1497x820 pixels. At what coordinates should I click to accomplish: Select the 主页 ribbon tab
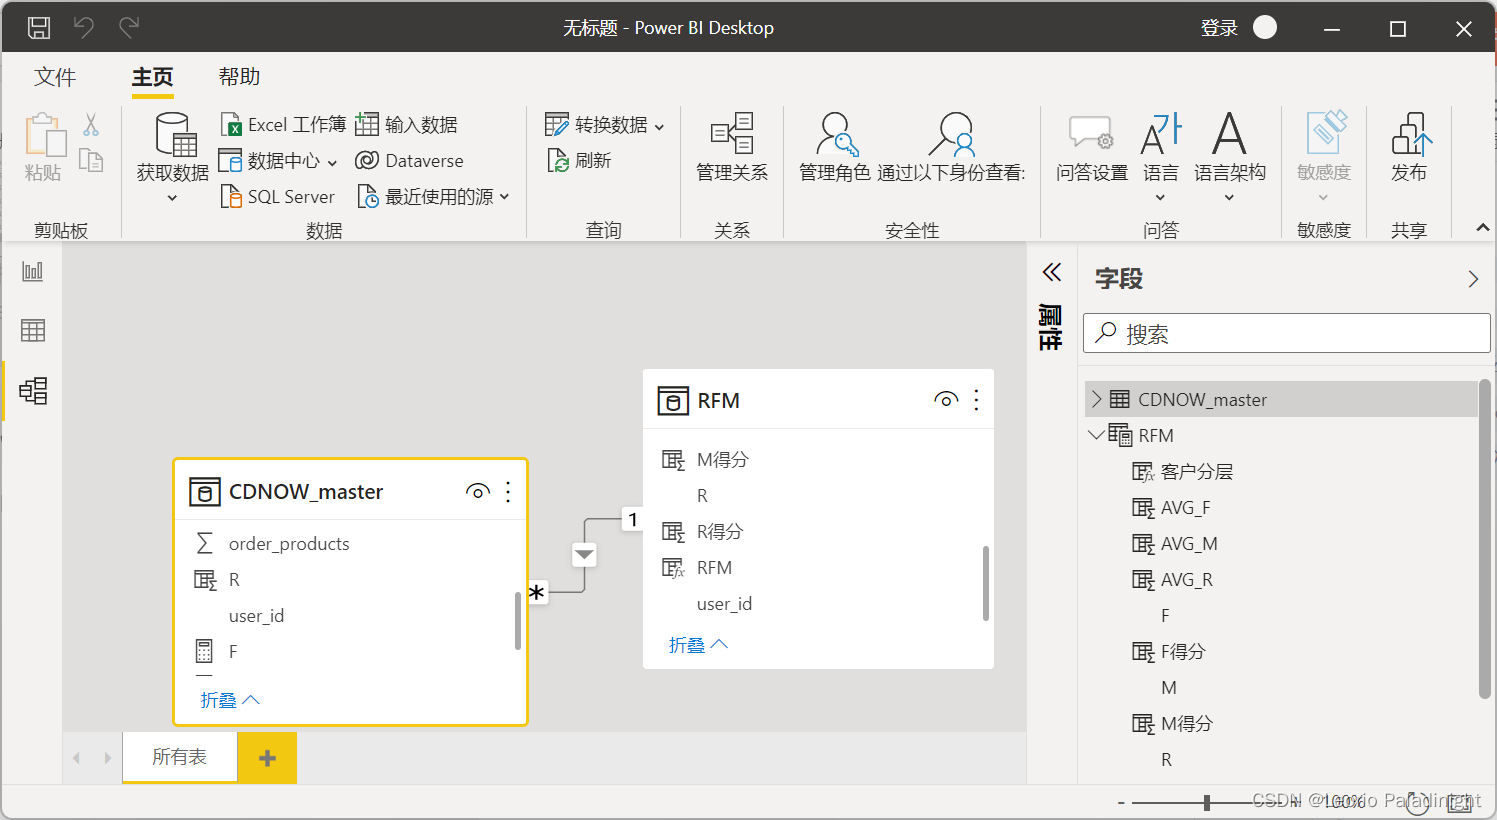click(x=153, y=77)
